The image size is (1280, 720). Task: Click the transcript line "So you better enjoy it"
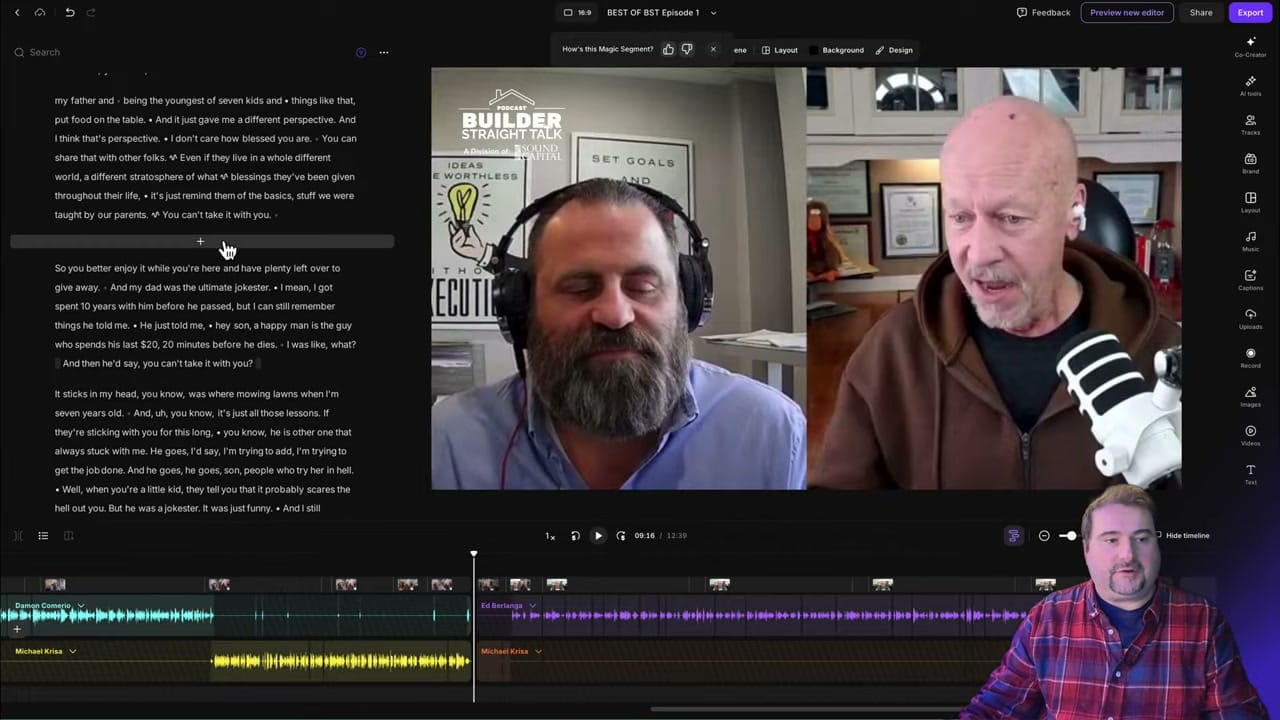click(104, 268)
